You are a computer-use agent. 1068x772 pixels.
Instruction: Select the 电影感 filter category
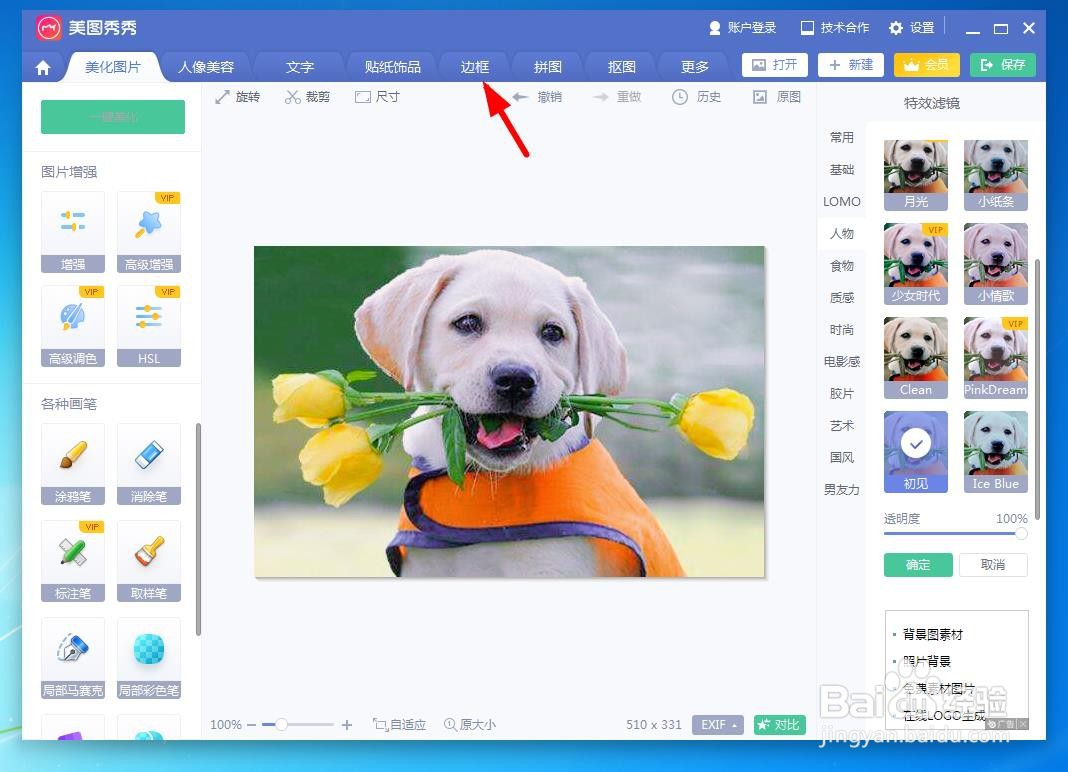coord(842,362)
